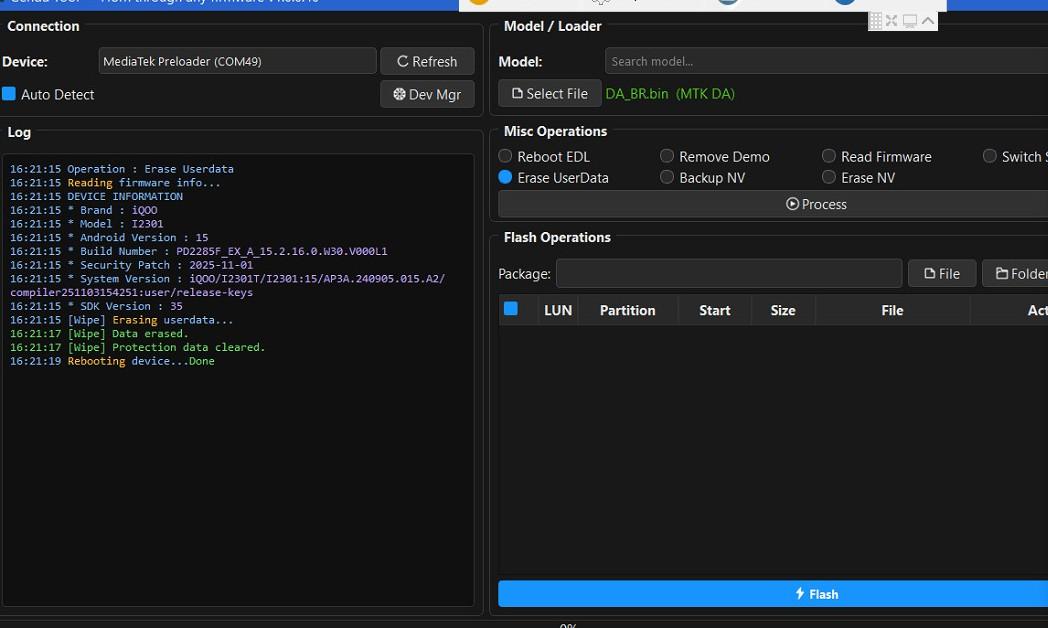
Task: Click the grid icon in floating toolbar
Action: pos(876,21)
